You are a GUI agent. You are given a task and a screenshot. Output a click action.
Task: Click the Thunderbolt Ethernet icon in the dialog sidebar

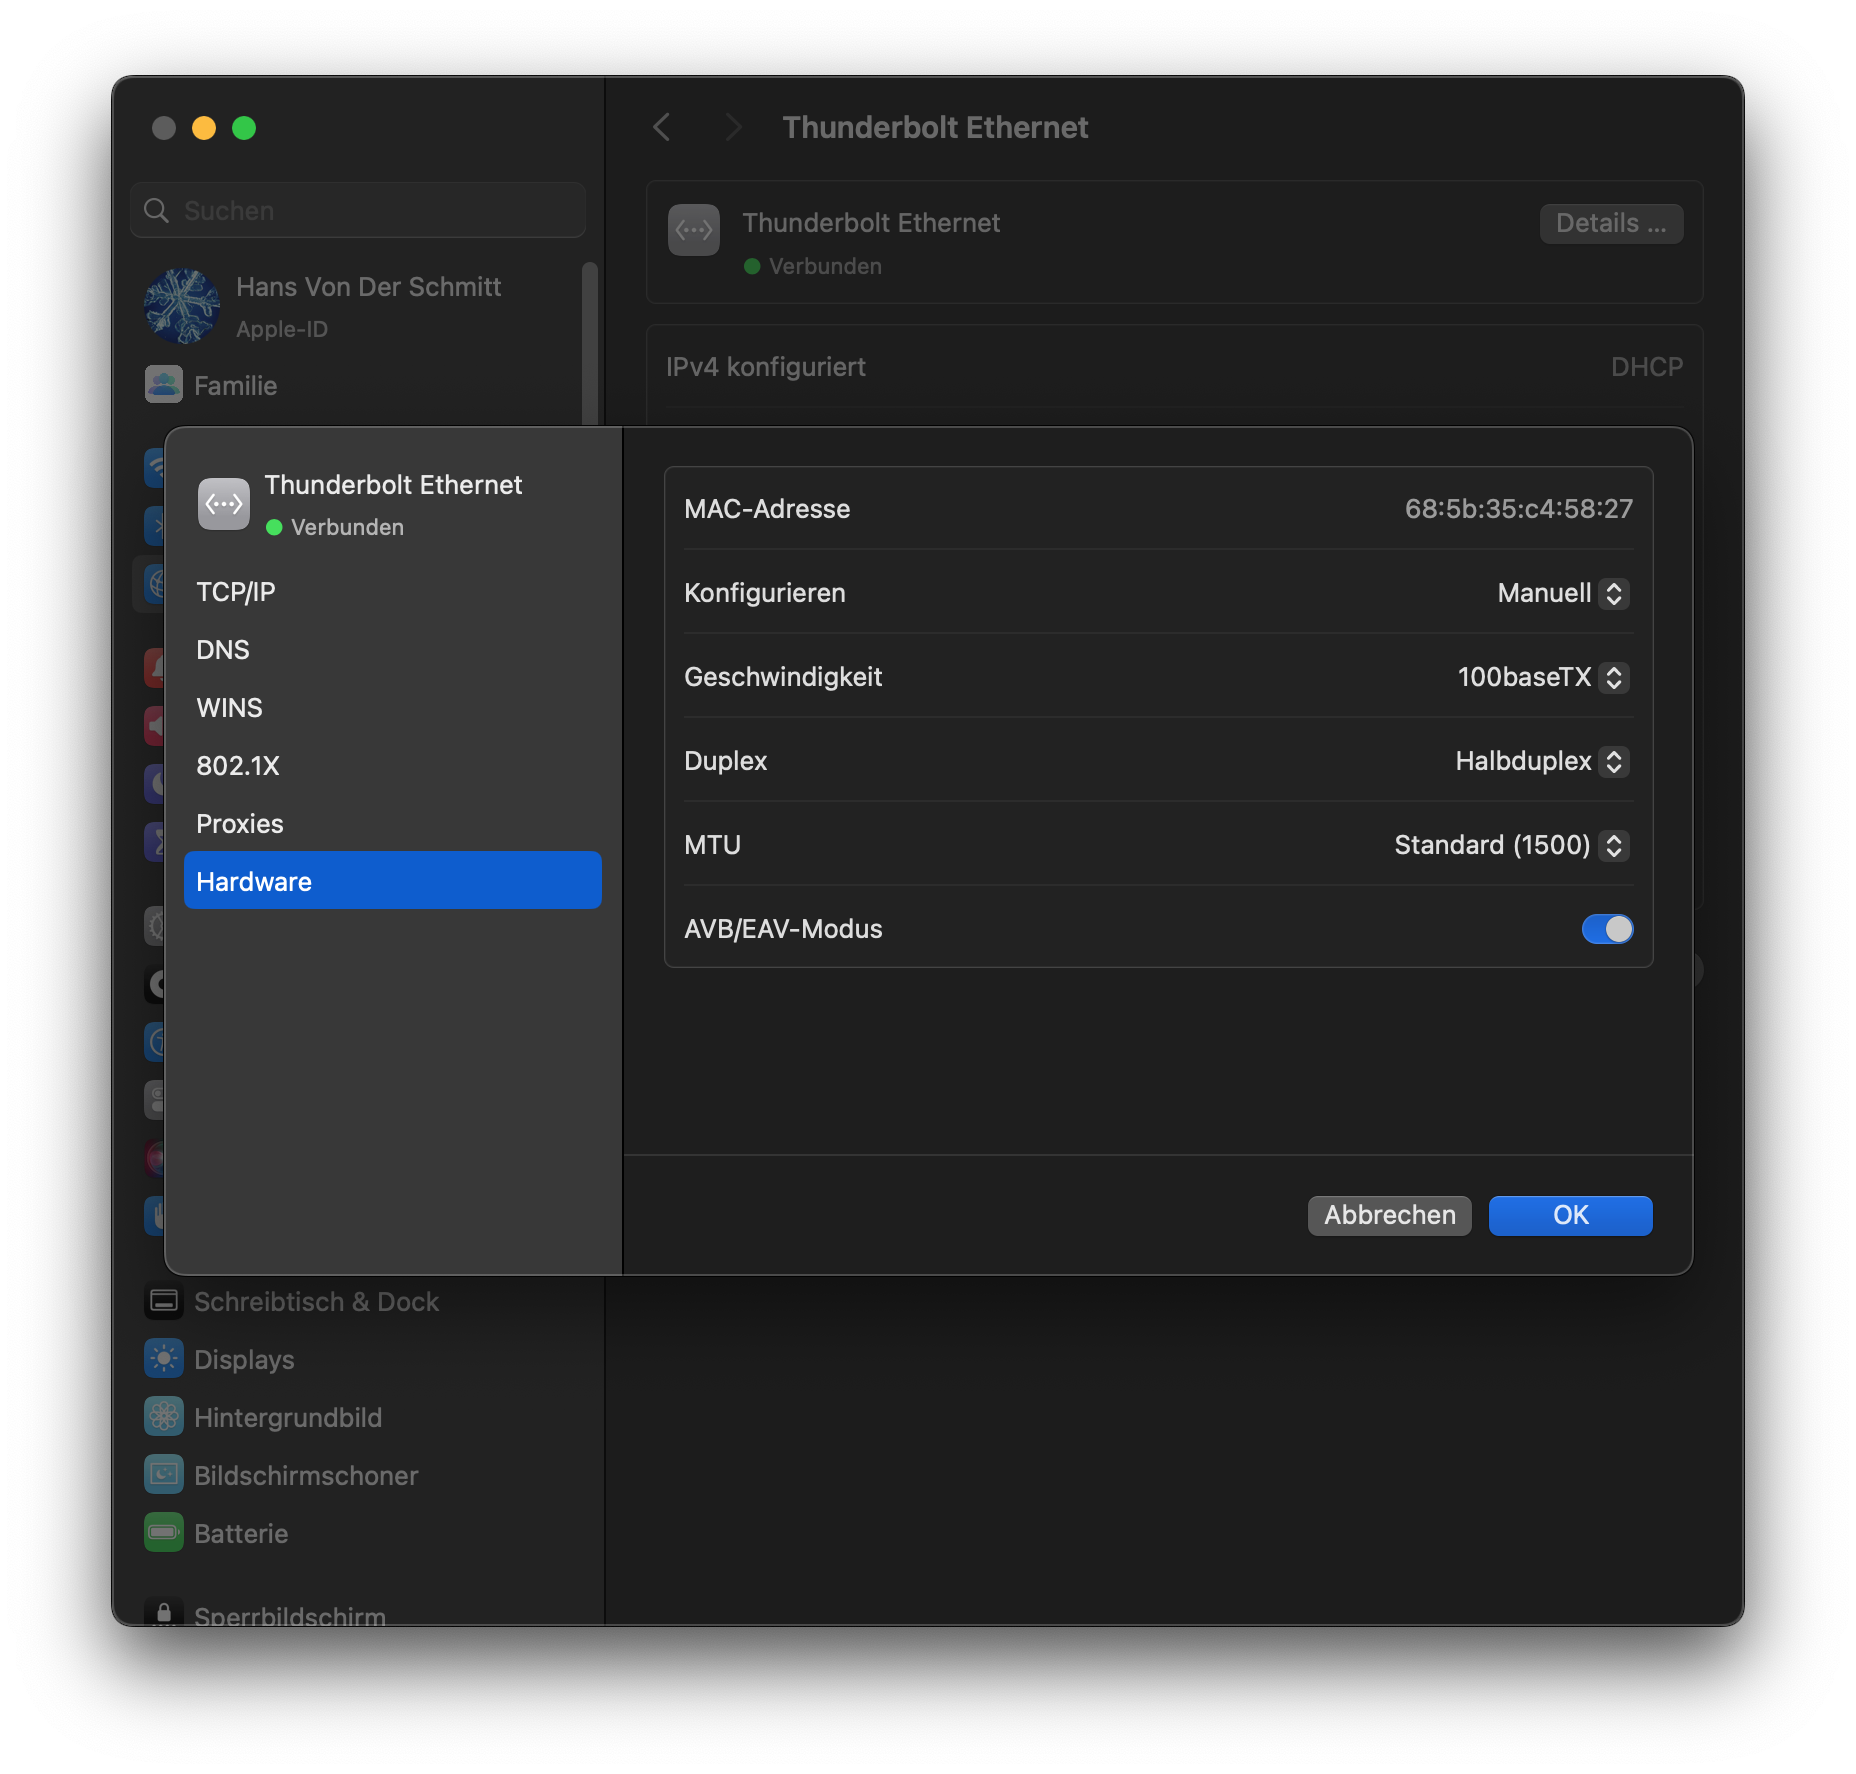[x=223, y=504]
